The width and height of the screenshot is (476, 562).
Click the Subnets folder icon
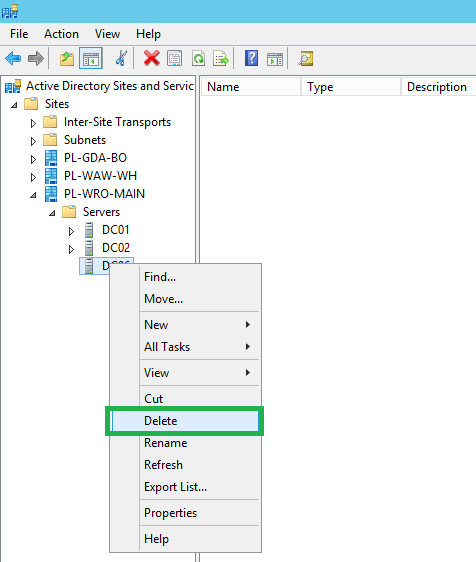[50, 140]
